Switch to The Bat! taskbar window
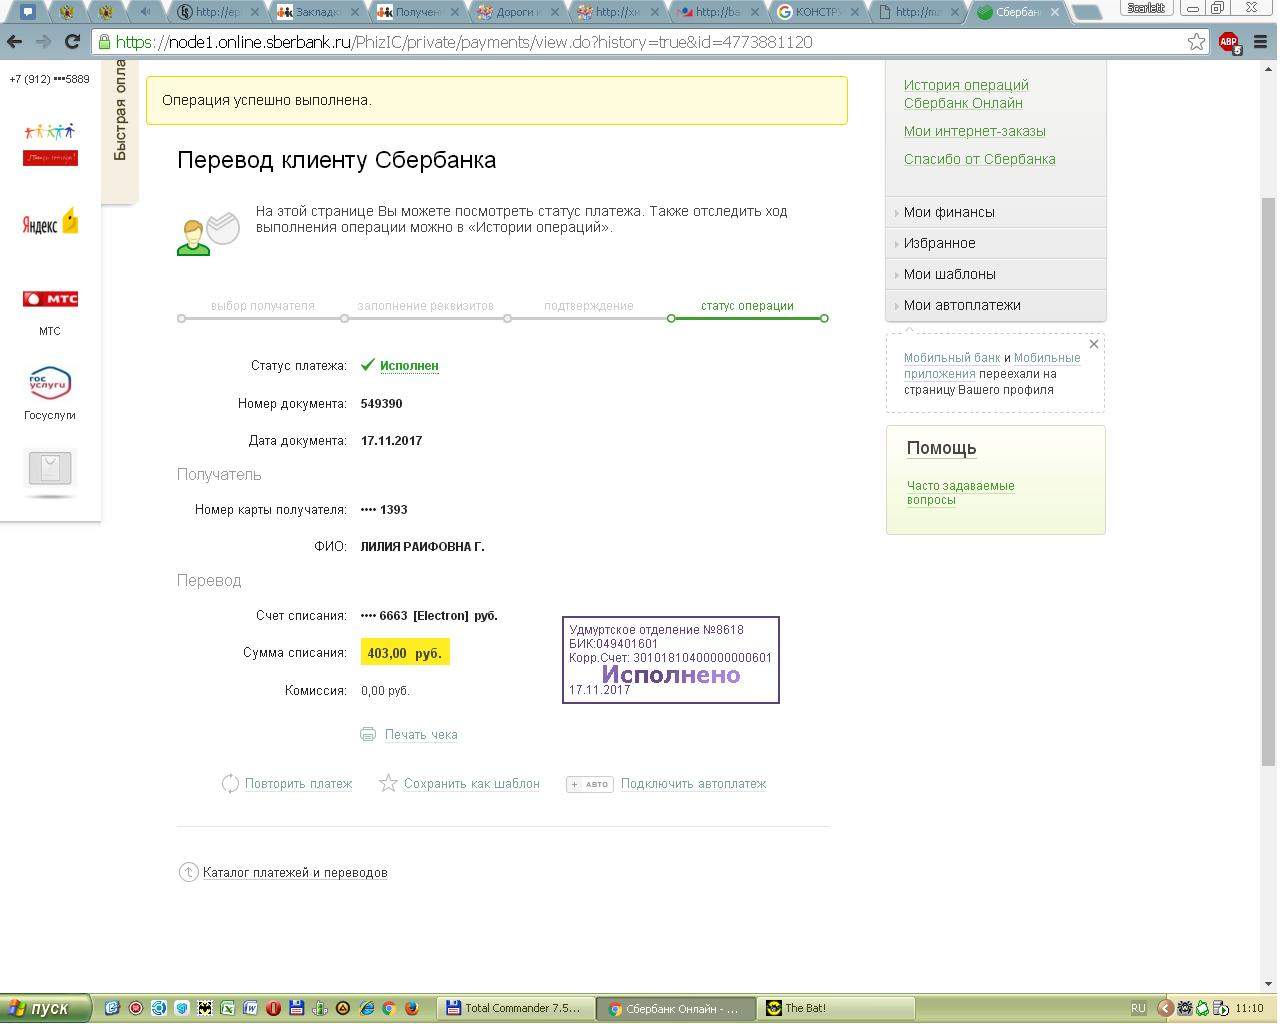This screenshot has height=1024, width=1280. coord(837,1008)
